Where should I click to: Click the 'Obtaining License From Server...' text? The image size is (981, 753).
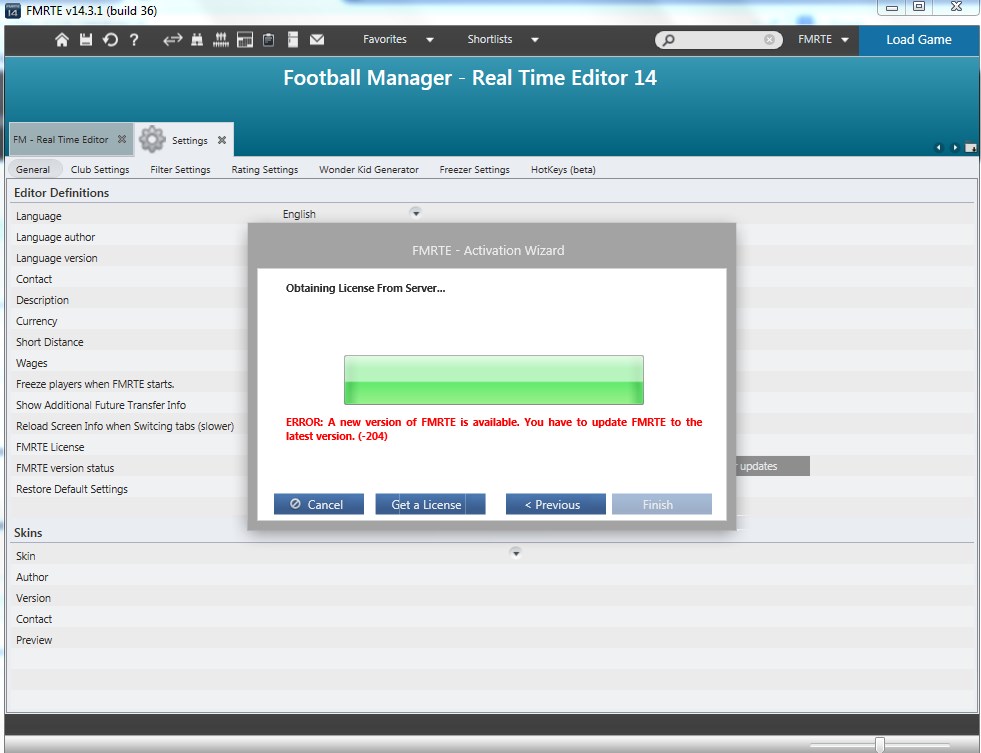[365, 288]
